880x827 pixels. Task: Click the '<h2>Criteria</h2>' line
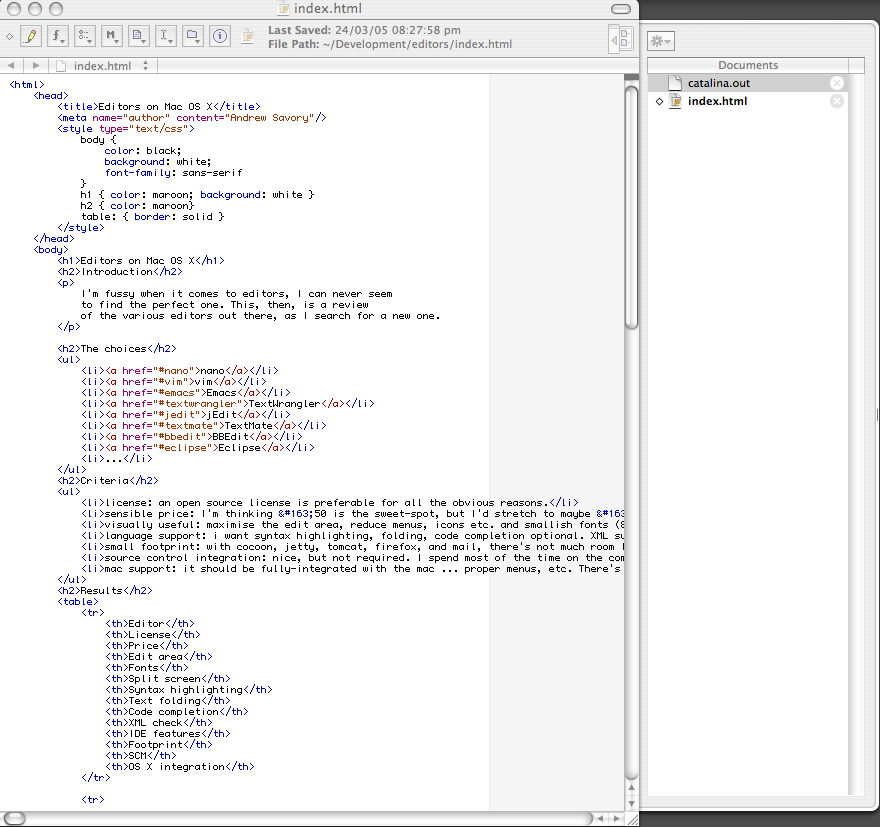pos(108,481)
